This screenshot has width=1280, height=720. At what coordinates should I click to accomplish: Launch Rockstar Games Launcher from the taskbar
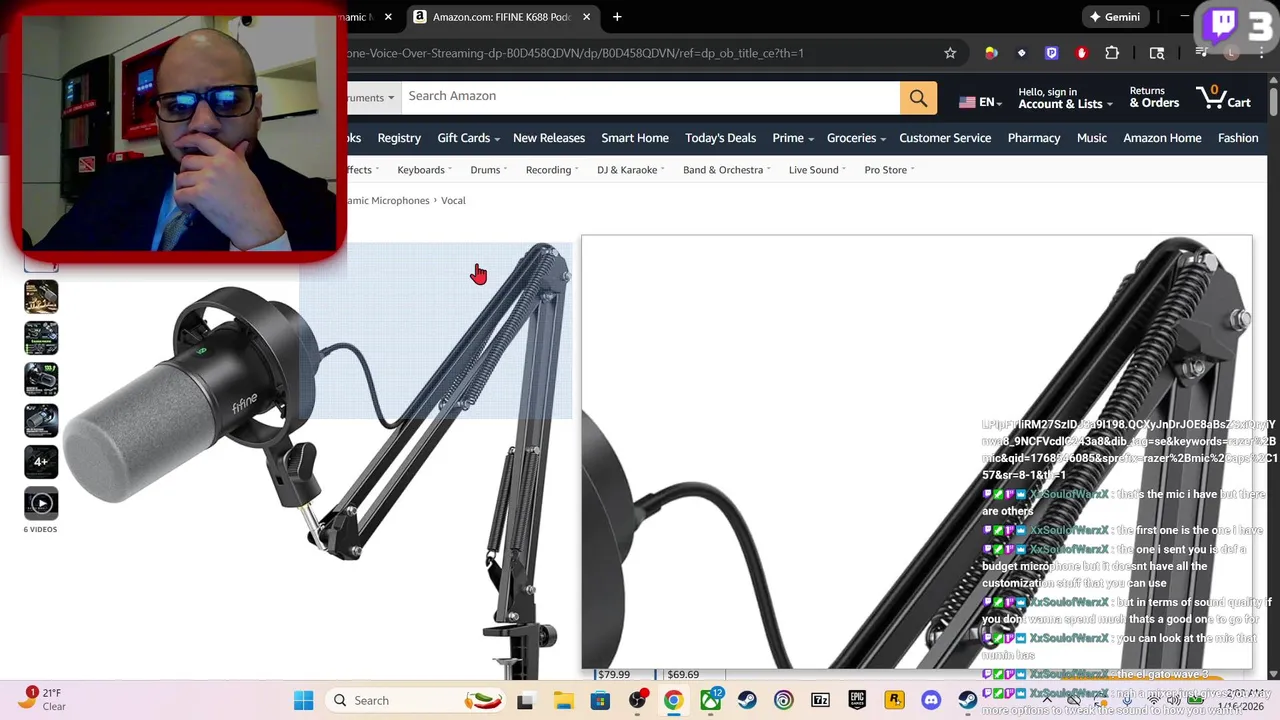(894, 700)
